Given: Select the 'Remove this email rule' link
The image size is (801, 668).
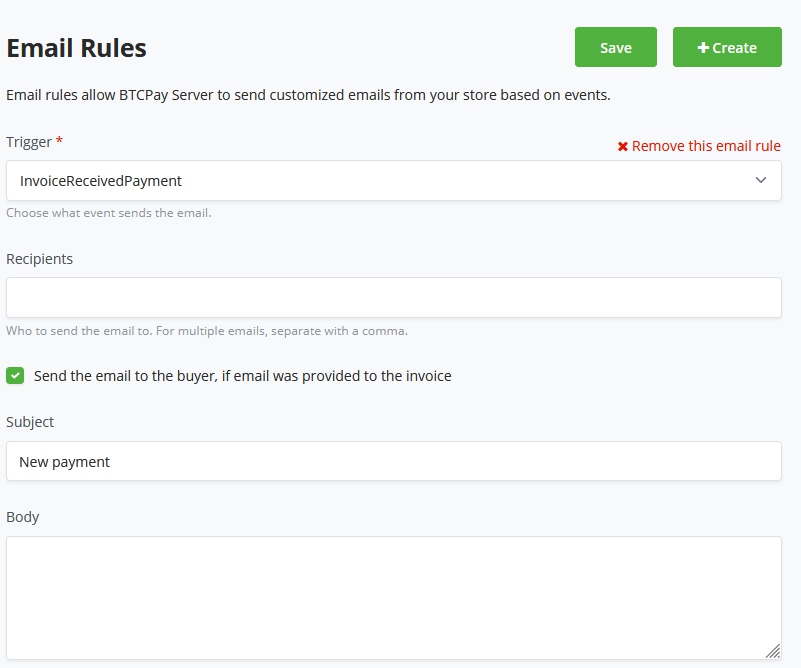Looking at the screenshot, I should coord(705,146).
